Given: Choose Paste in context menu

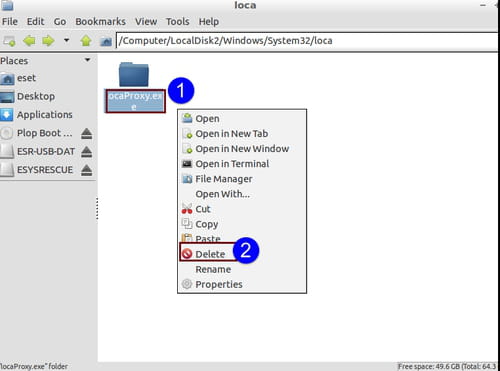Looking at the screenshot, I should pos(242,239).
